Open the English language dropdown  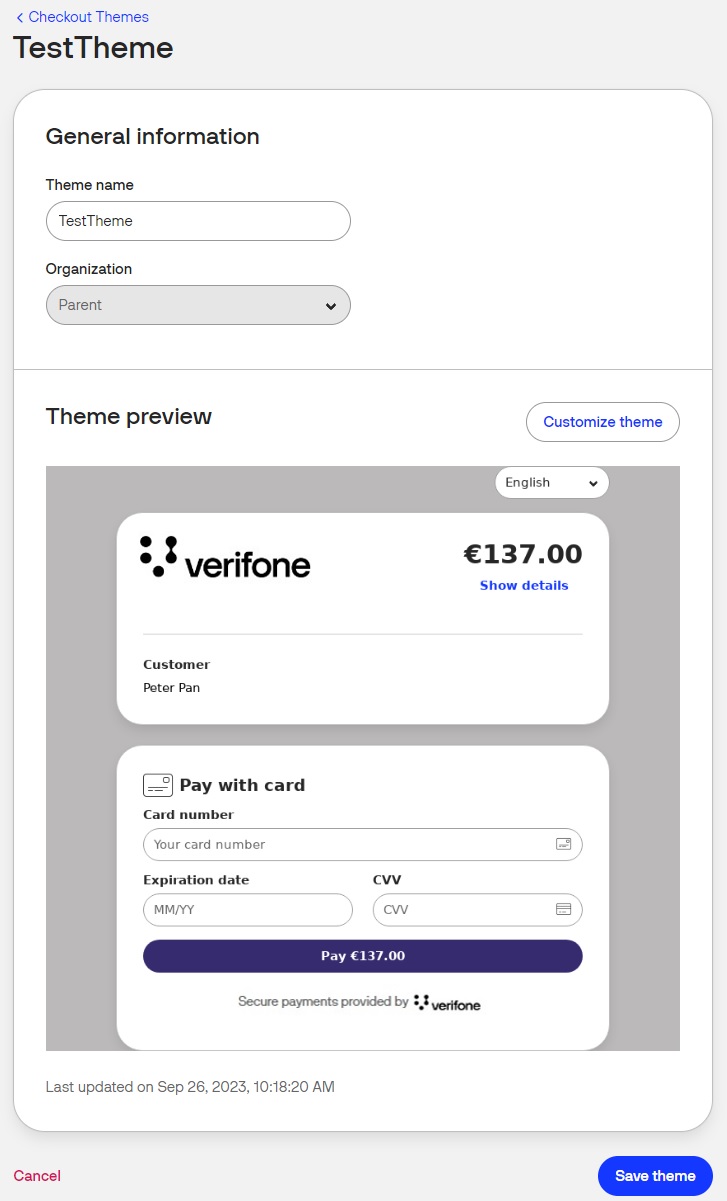point(551,483)
